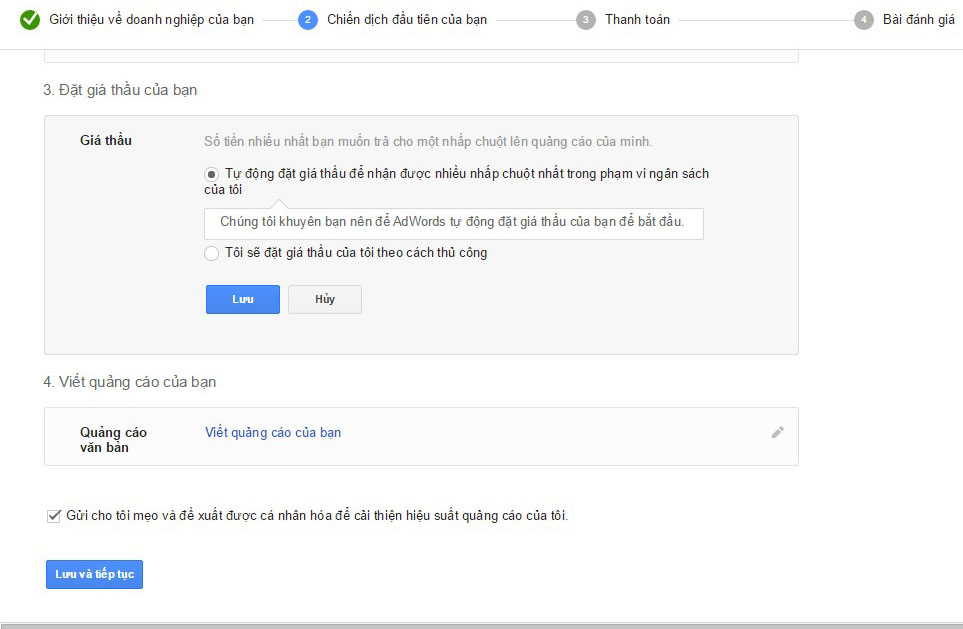Click the step 4 numbered circle icon
This screenshot has width=963, height=629.
(862, 18)
